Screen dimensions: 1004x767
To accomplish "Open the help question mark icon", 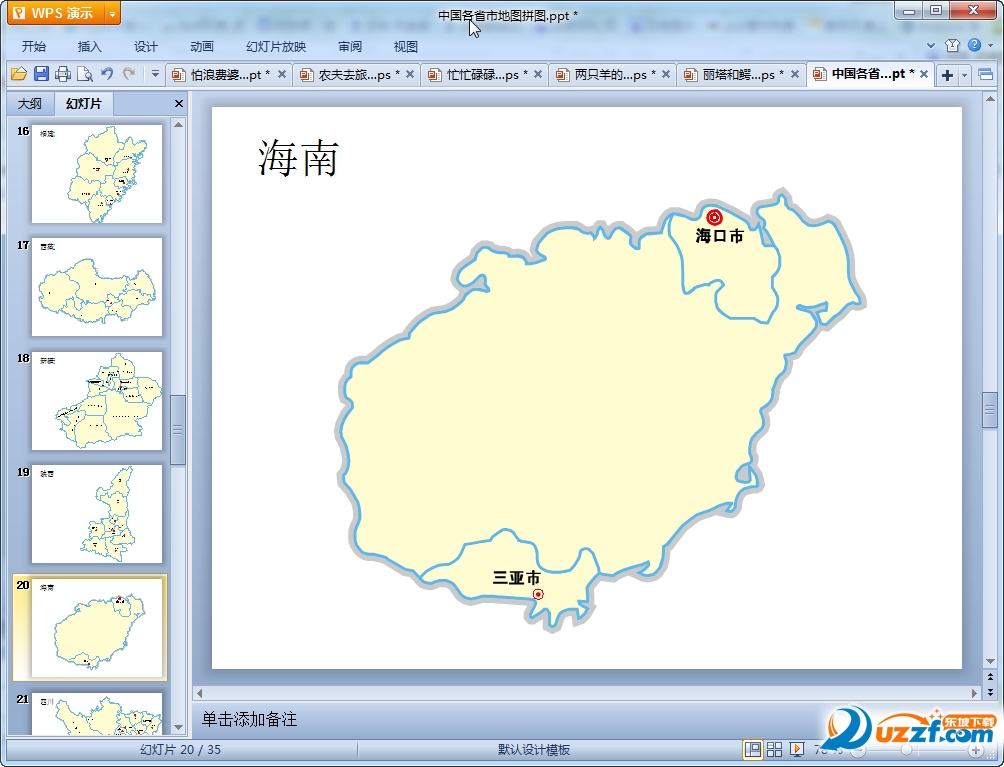I will click(975, 45).
